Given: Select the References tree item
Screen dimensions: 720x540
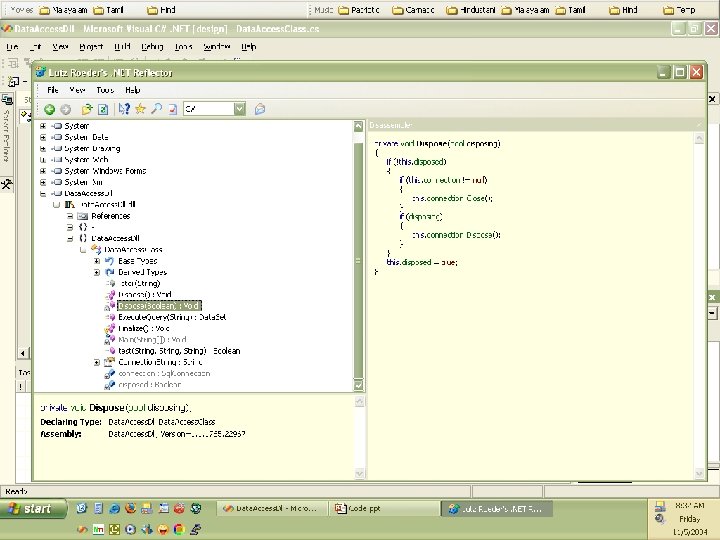Looking at the screenshot, I should point(110,216).
